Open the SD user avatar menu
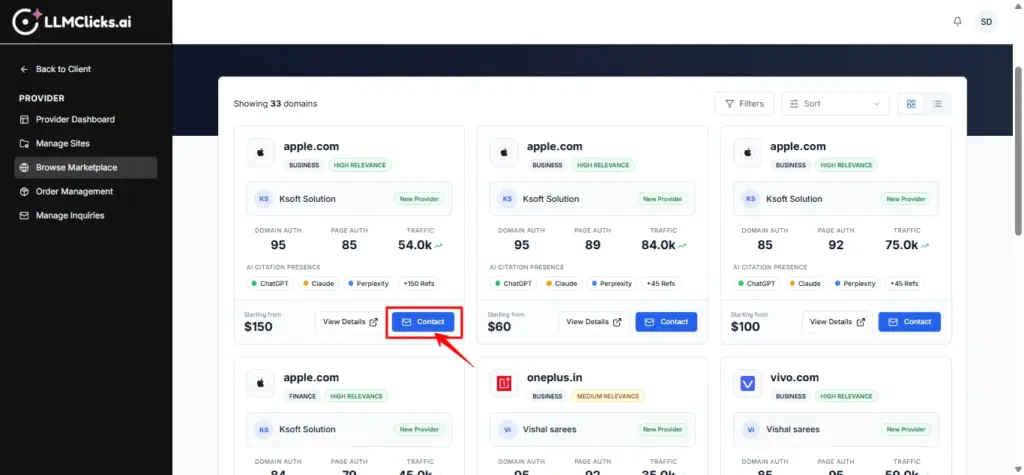This screenshot has height=475, width=1024. [x=986, y=21]
